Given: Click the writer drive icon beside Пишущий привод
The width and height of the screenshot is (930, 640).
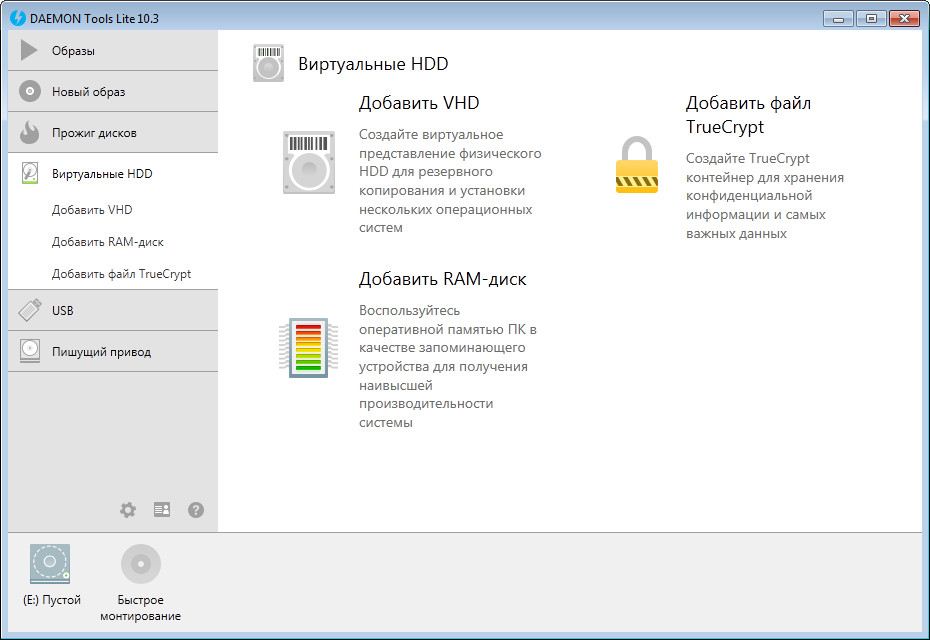Looking at the screenshot, I should point(30,351).
